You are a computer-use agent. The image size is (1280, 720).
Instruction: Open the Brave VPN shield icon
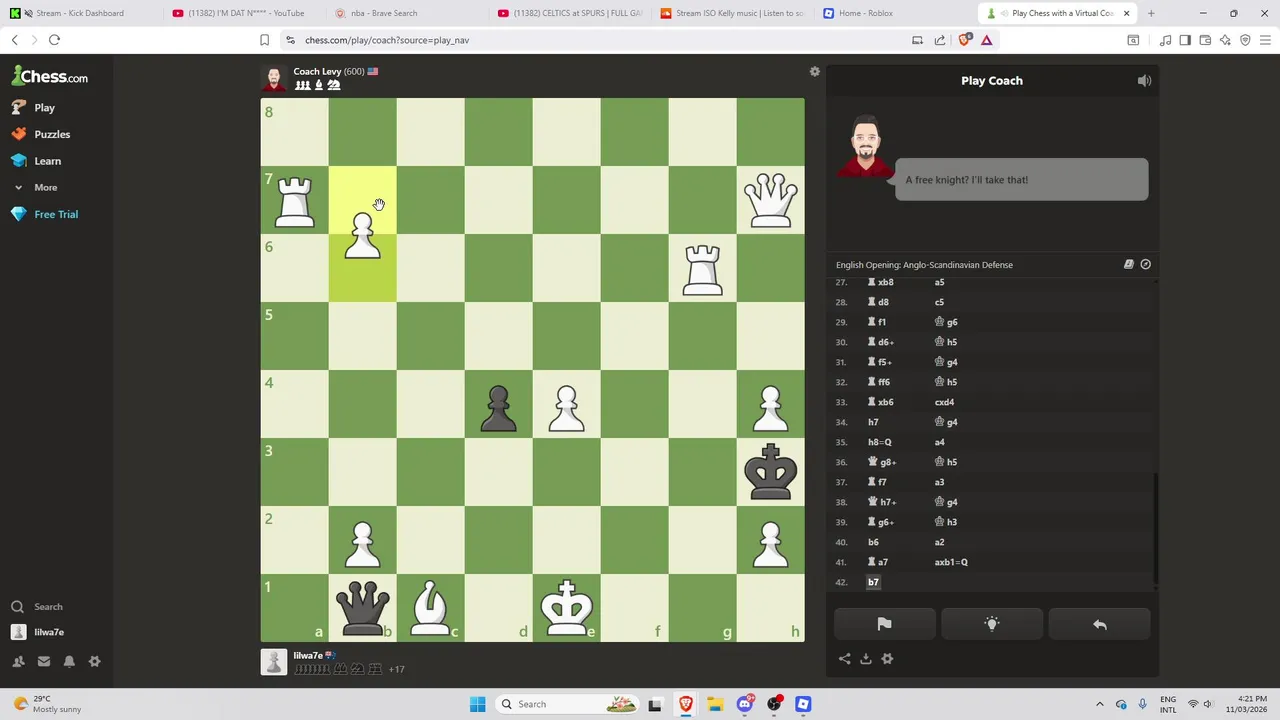(1245, 40)
